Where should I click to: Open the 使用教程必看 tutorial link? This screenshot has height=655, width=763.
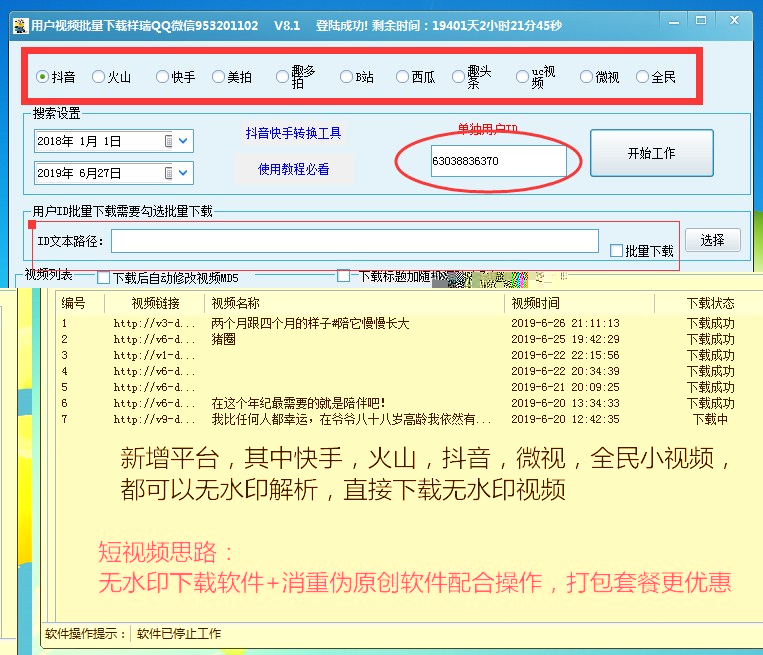tap(293, 169)
